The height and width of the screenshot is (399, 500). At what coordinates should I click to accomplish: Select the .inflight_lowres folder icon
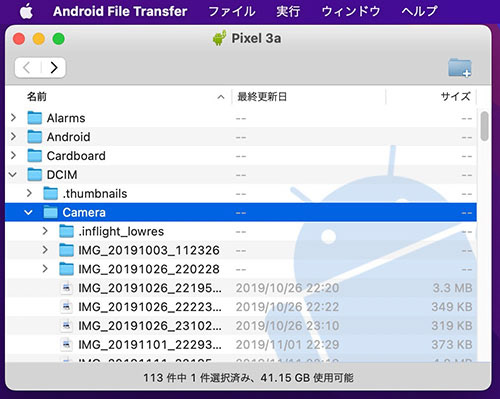67,231
